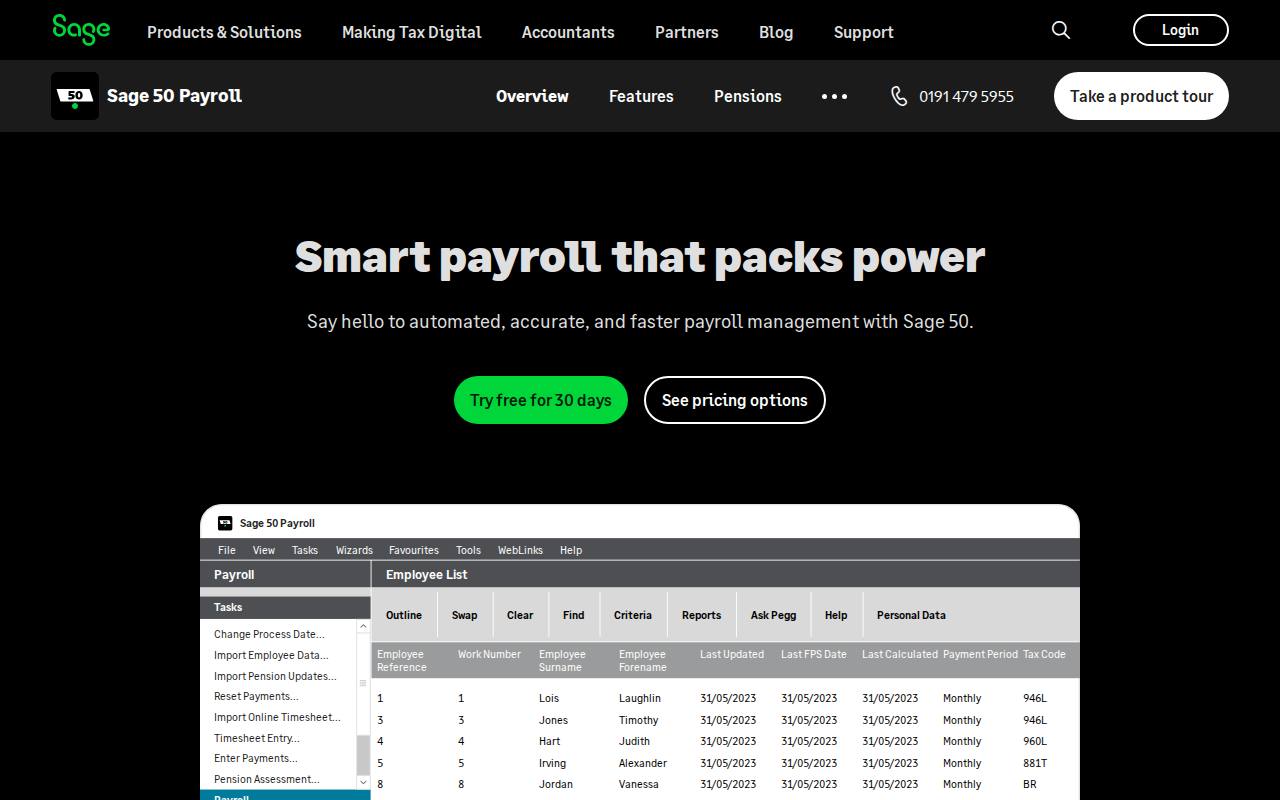Select Timesheet Entry task
The height and width of the screenshot is (800, 1280).
pyautogui.click(x=257, y=738)
